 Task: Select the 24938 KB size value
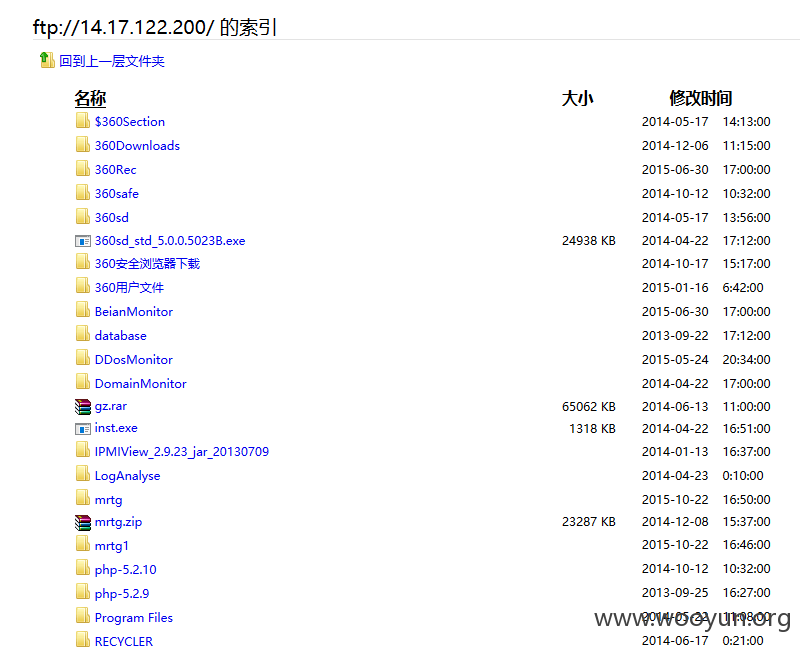589,240
